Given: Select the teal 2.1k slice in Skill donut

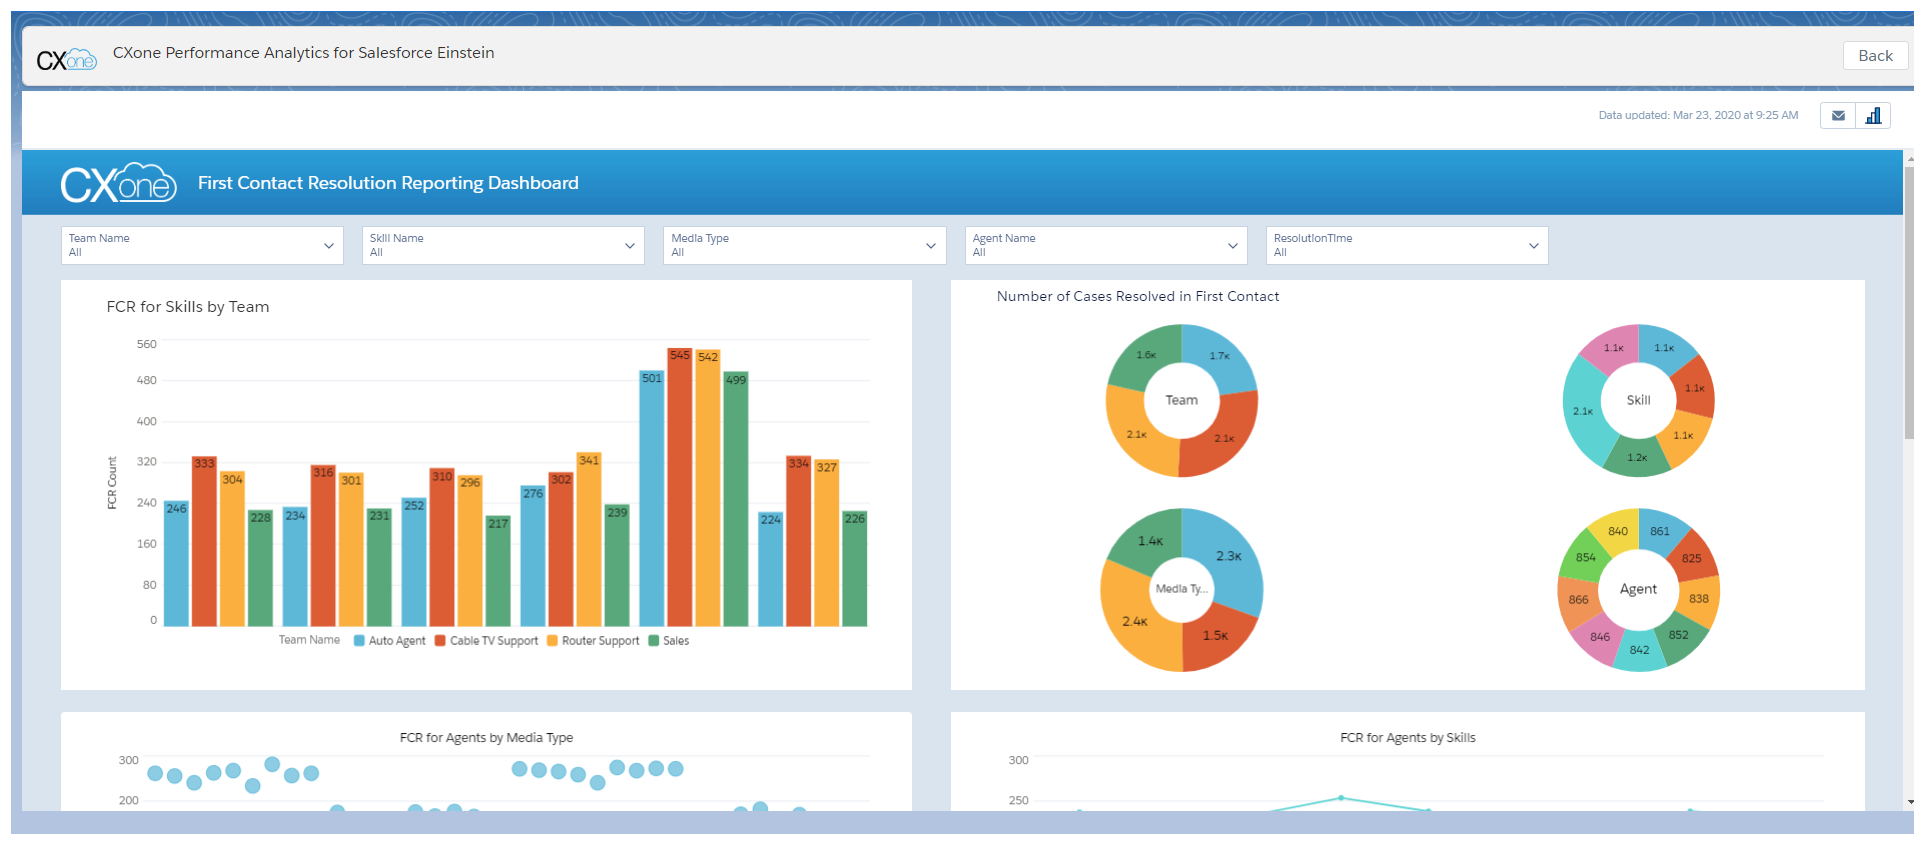Looking at the screenshot, I should (1583, 411).
